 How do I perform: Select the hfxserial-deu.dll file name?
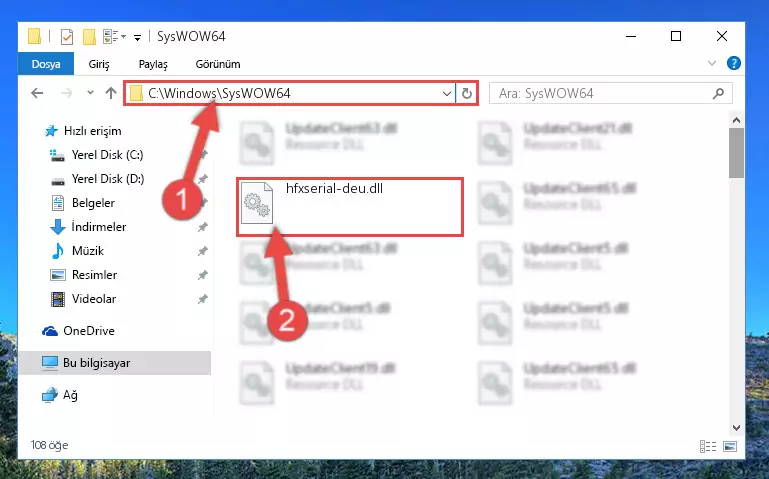[334, 189]
